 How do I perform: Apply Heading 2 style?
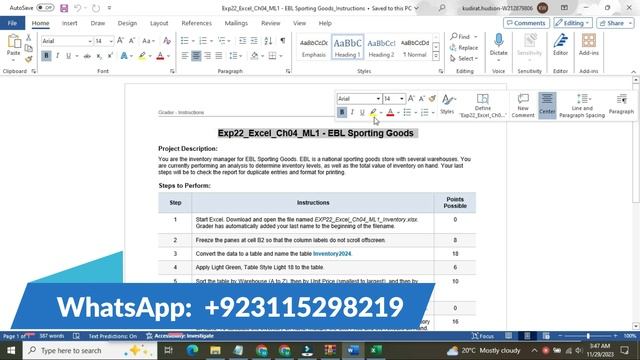click(381, 47)
